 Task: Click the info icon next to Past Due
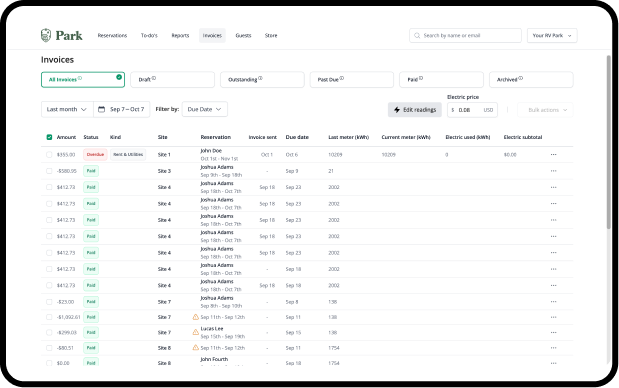point(342,78)
